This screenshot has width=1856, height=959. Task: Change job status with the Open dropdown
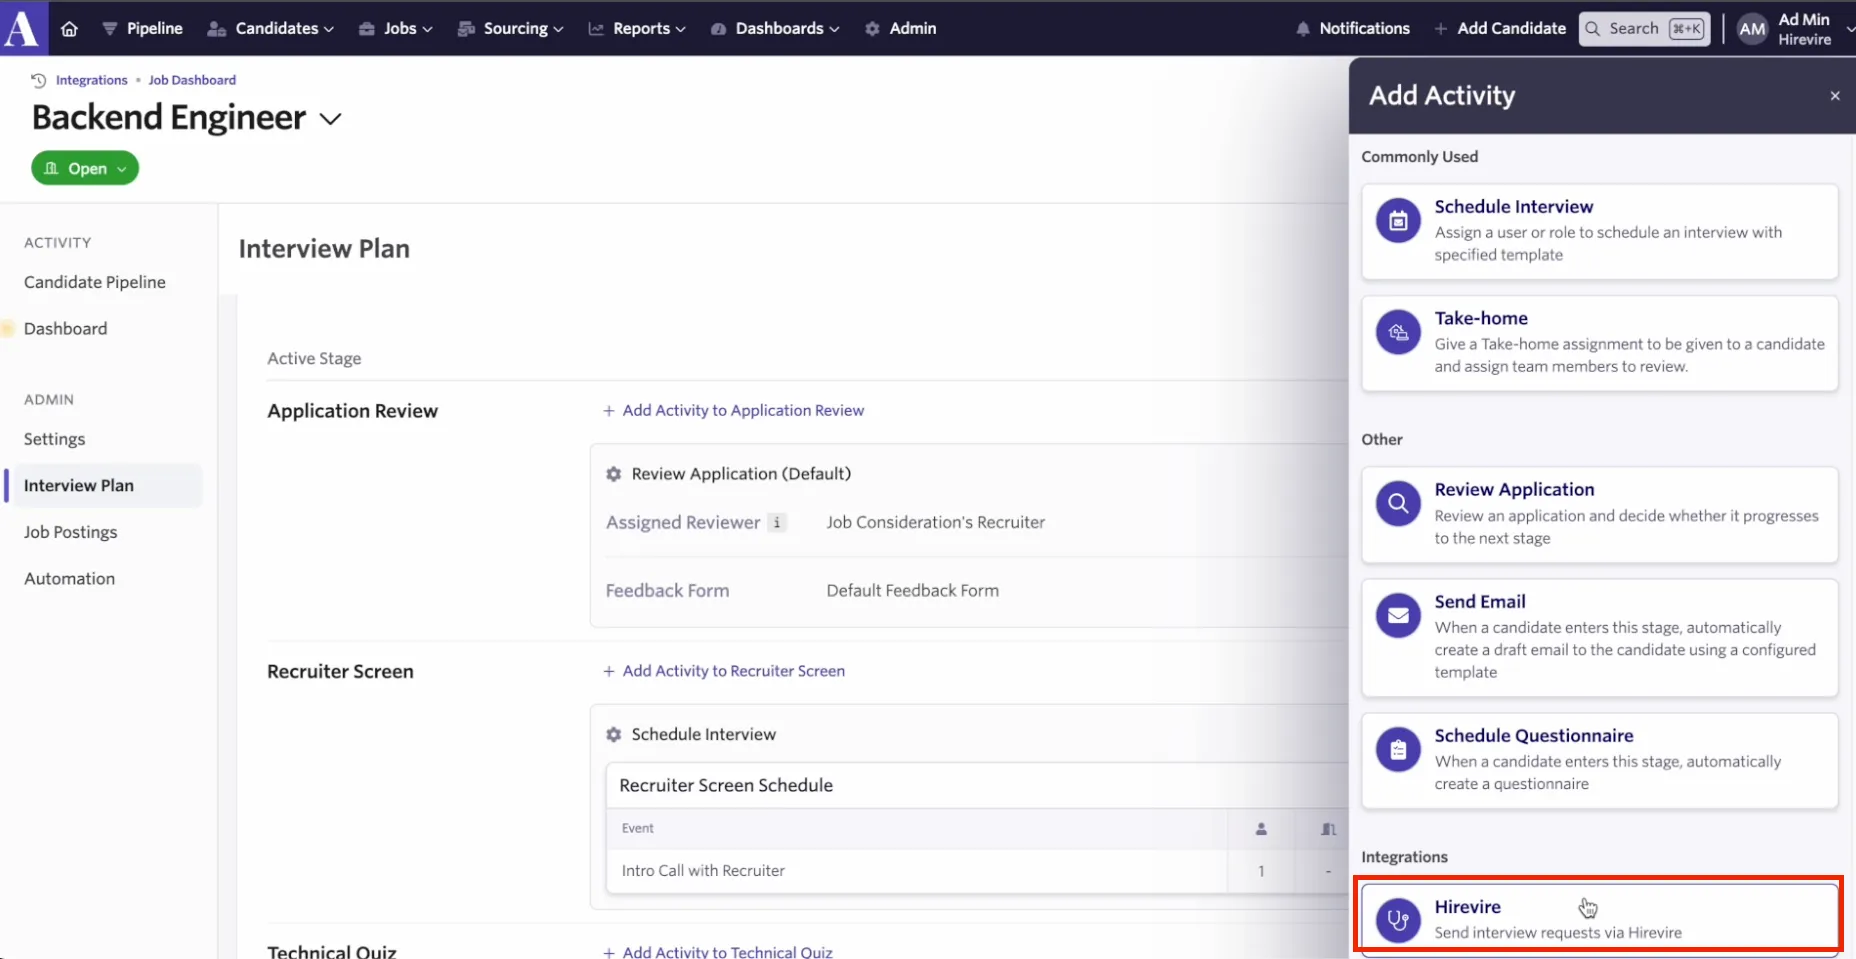(85, 168)
